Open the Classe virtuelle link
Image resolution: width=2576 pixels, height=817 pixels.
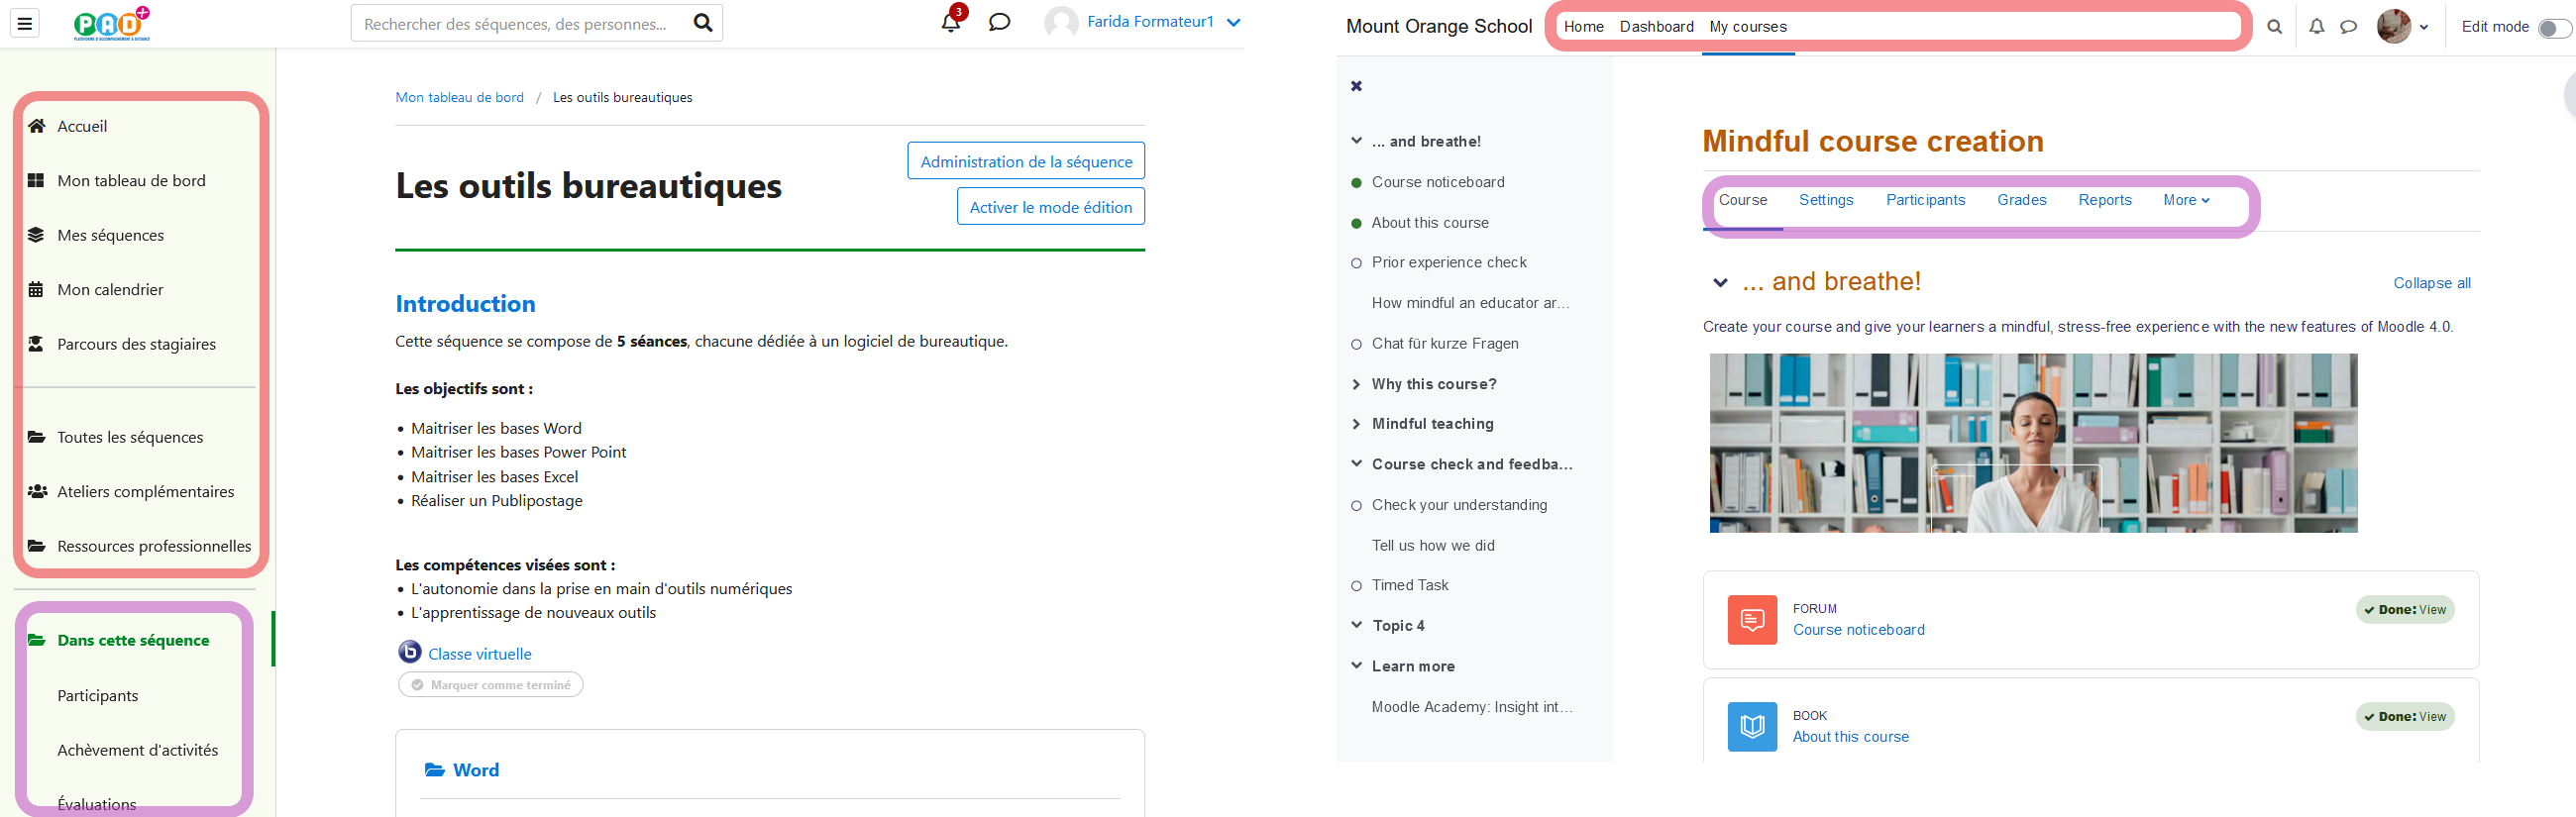click(479, 654)
